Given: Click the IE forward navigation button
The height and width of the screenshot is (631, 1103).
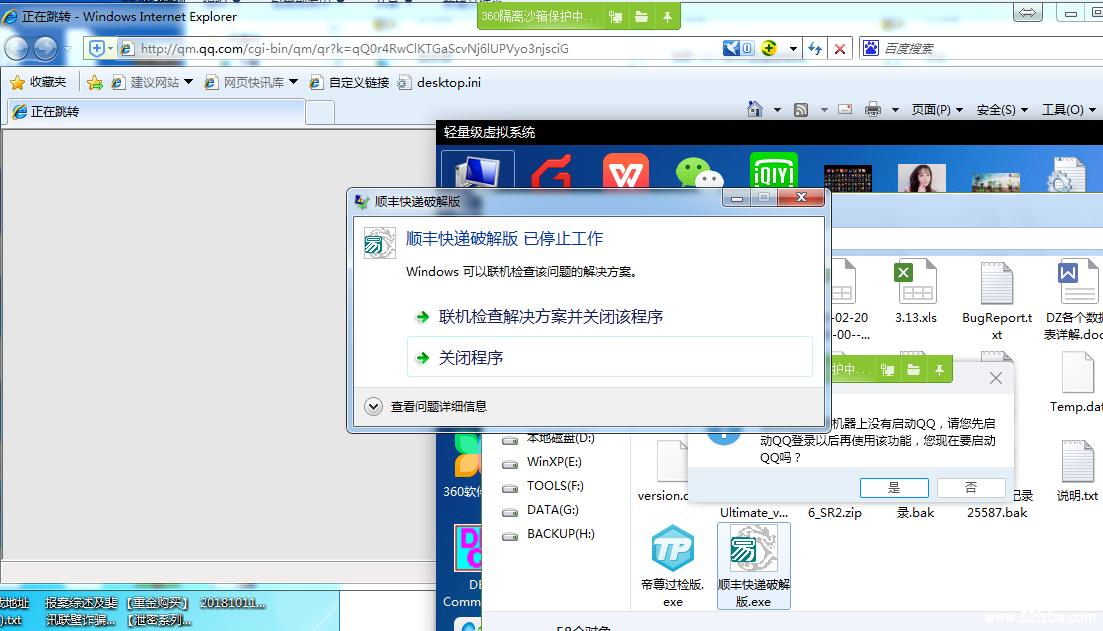Looking at the screenshot, I should point(46,49).
